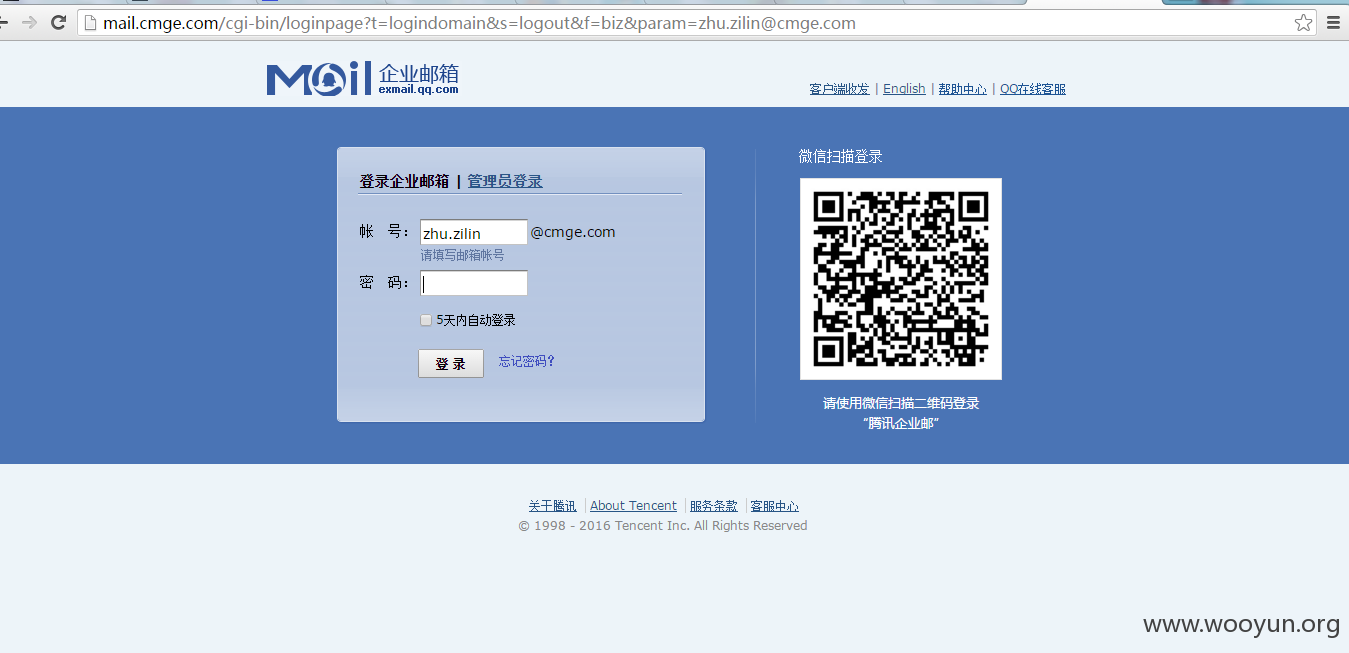Focus the 密码 password field
Viewport: 1349px width, 653px height.
(x=474, y=283)
